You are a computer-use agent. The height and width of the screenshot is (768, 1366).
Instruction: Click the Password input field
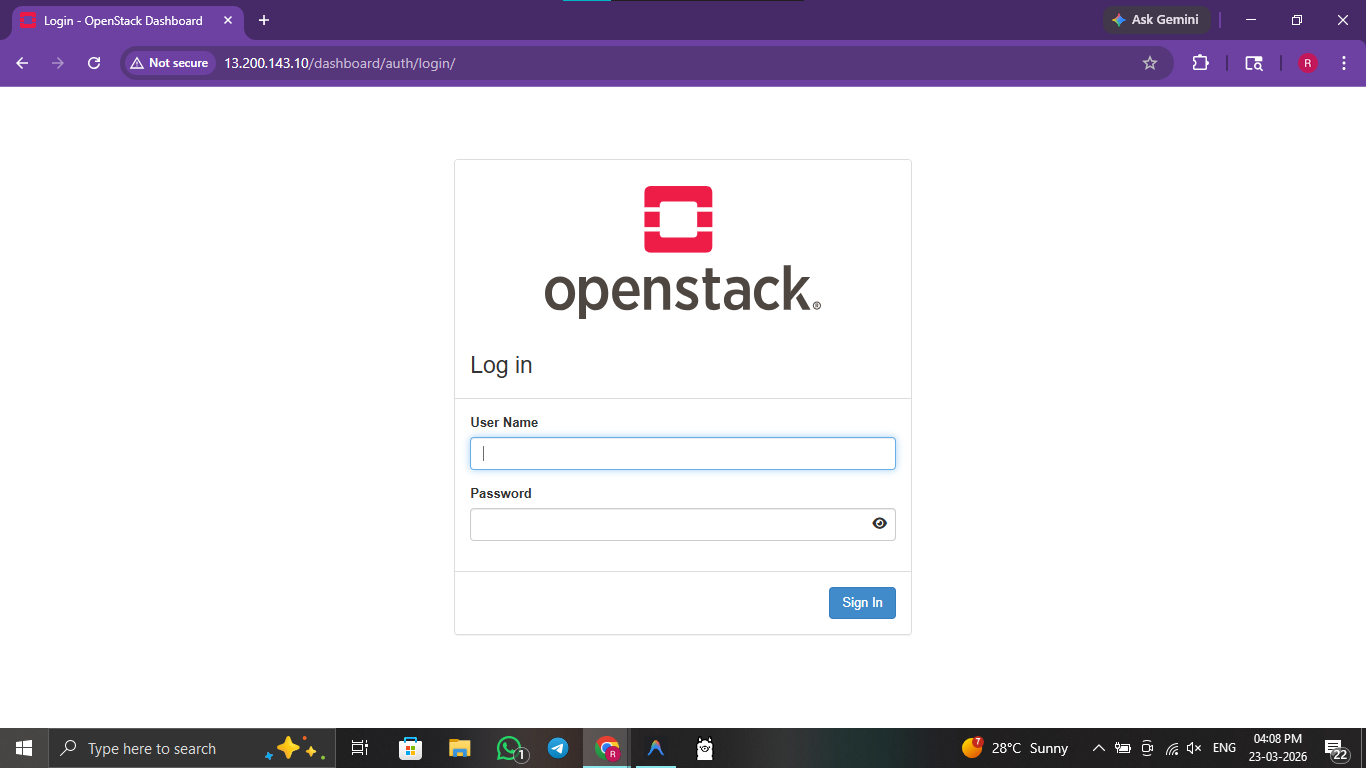click(683, 524)
